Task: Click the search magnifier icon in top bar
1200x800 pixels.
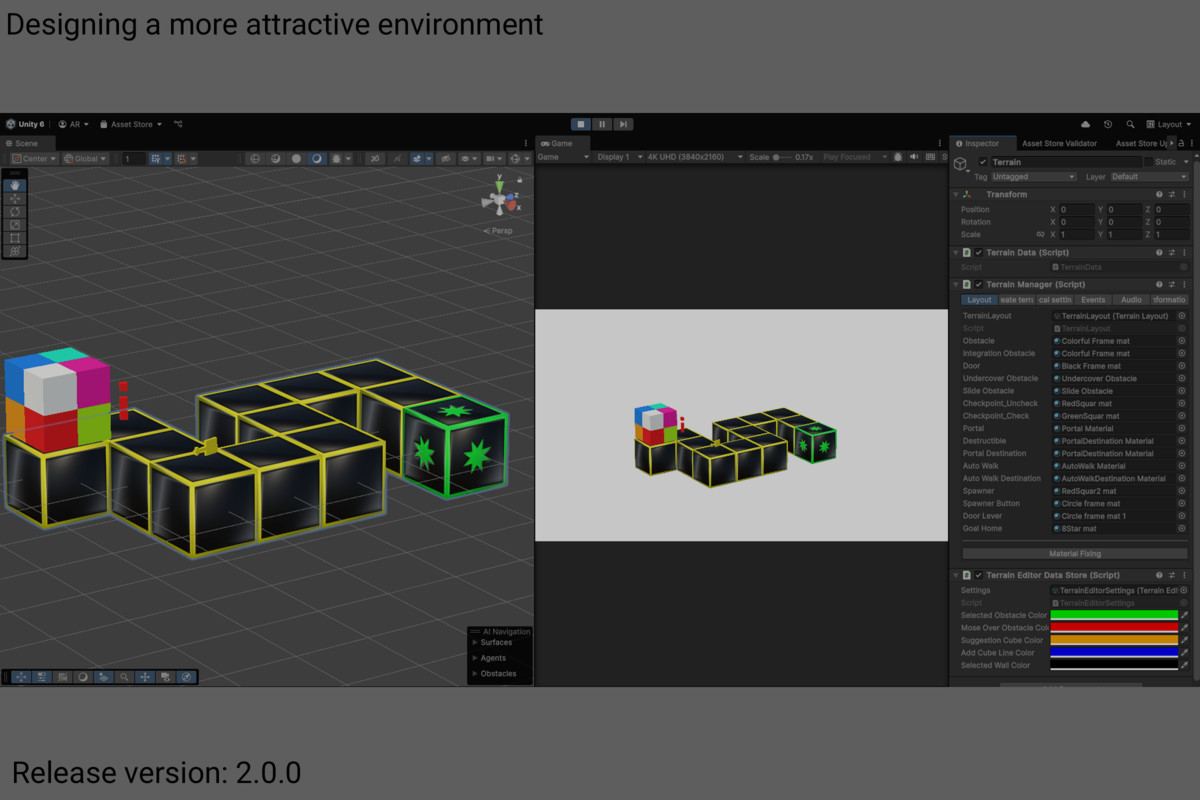Action: point(1130,125)
